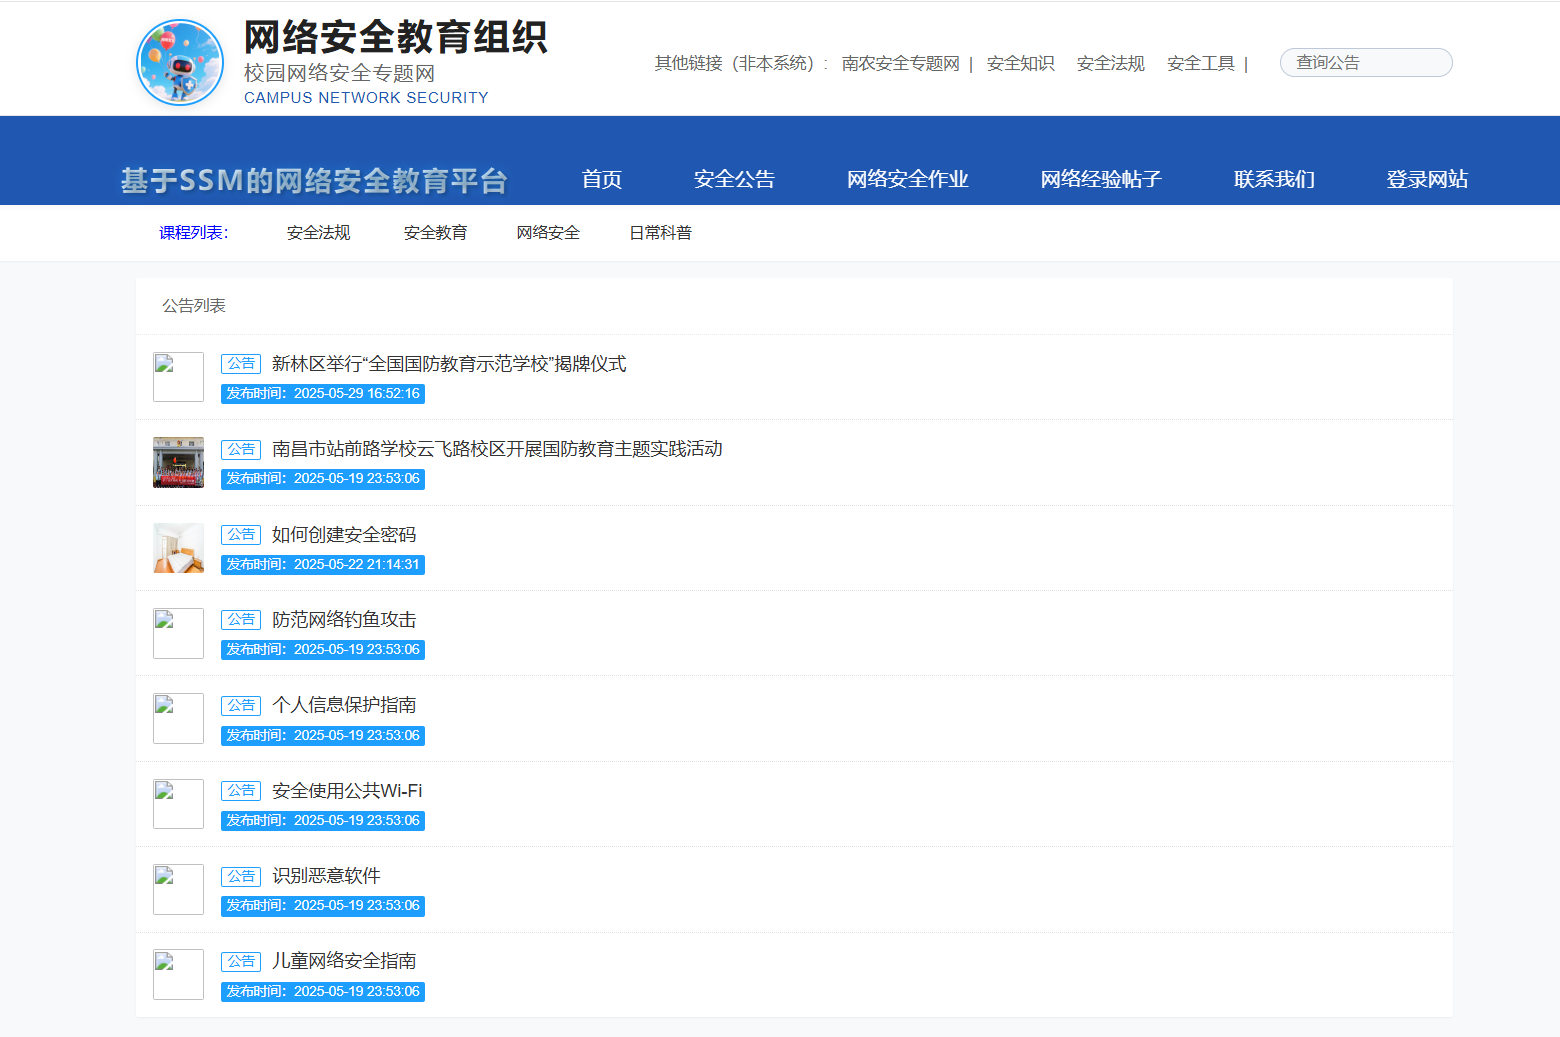The image size is (1560, 1037).
Task: Select the 日常科普 course category
Action: (x=660, y=232)
